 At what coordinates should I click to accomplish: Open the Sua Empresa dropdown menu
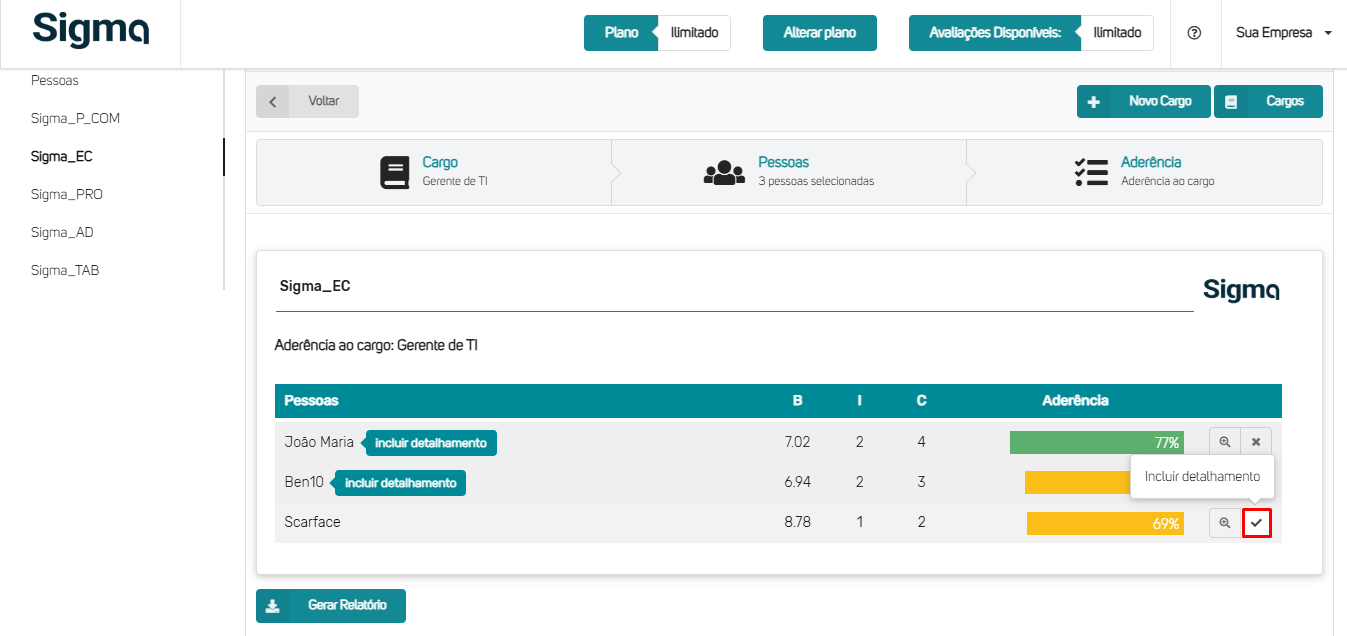1283,33
